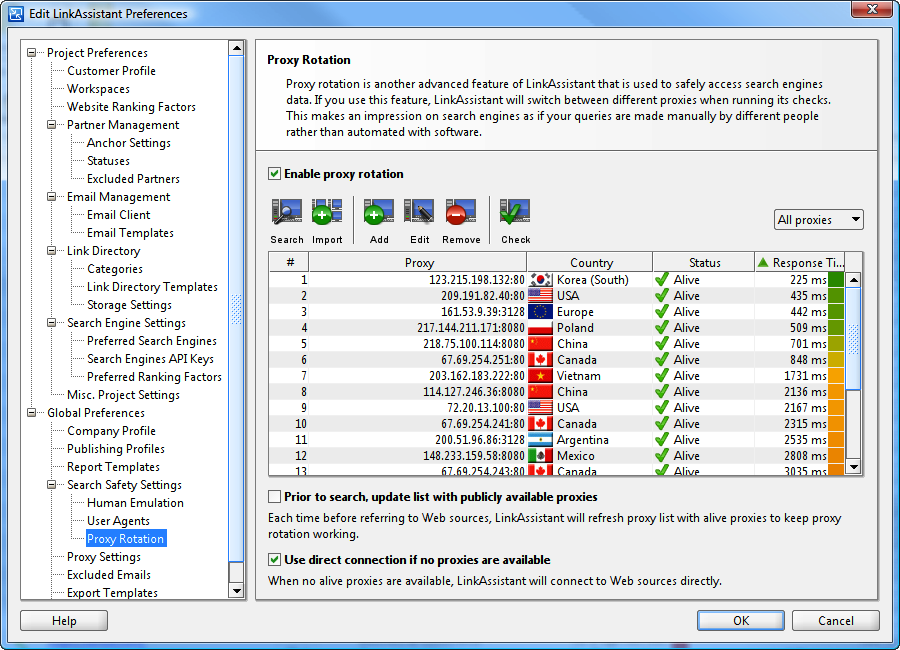Click the Import proxies icon

[x=327, y=212]
